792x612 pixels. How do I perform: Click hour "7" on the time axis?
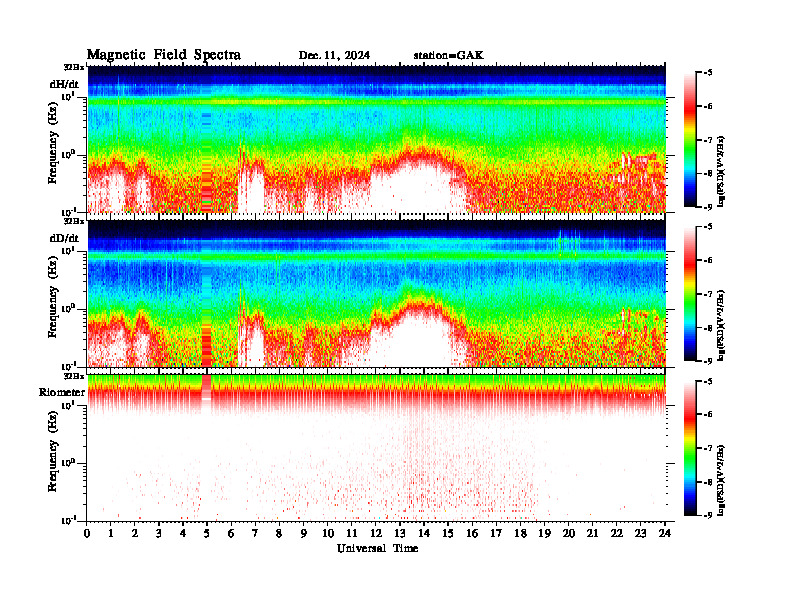[255, 533]
